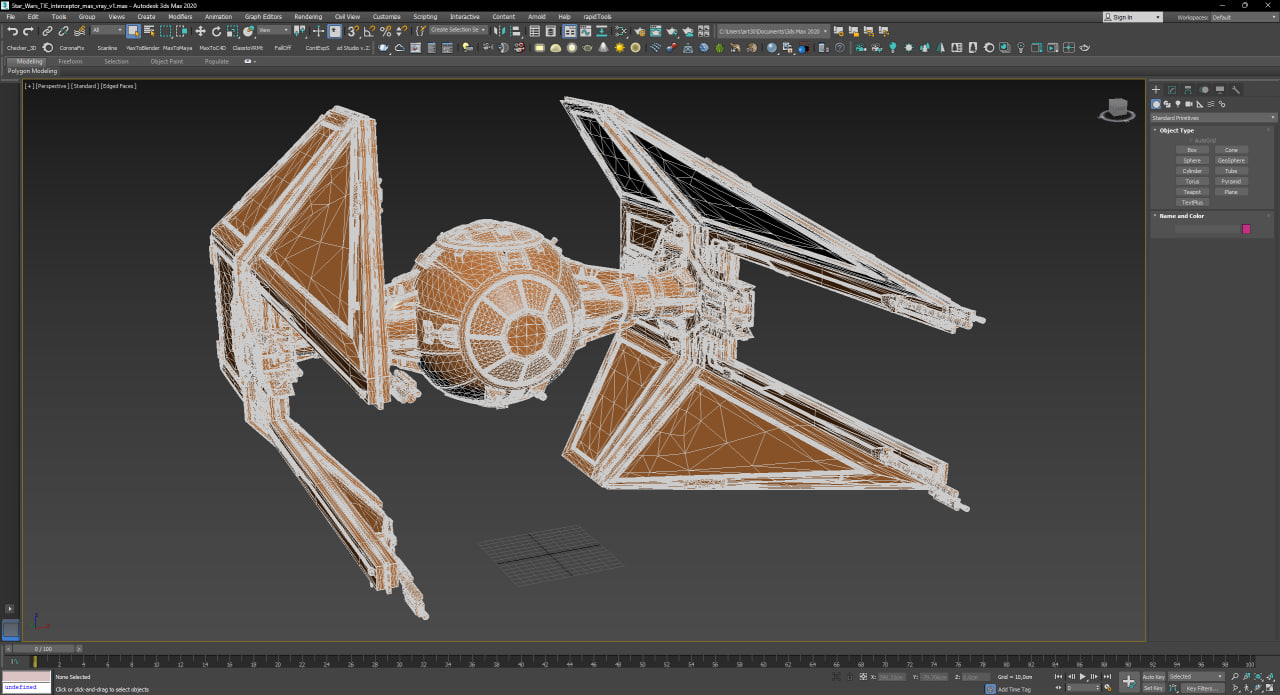Open the Utilities wrench panel icon
Viewport: 1280px width, 695px height.
tap(1236, 89)
